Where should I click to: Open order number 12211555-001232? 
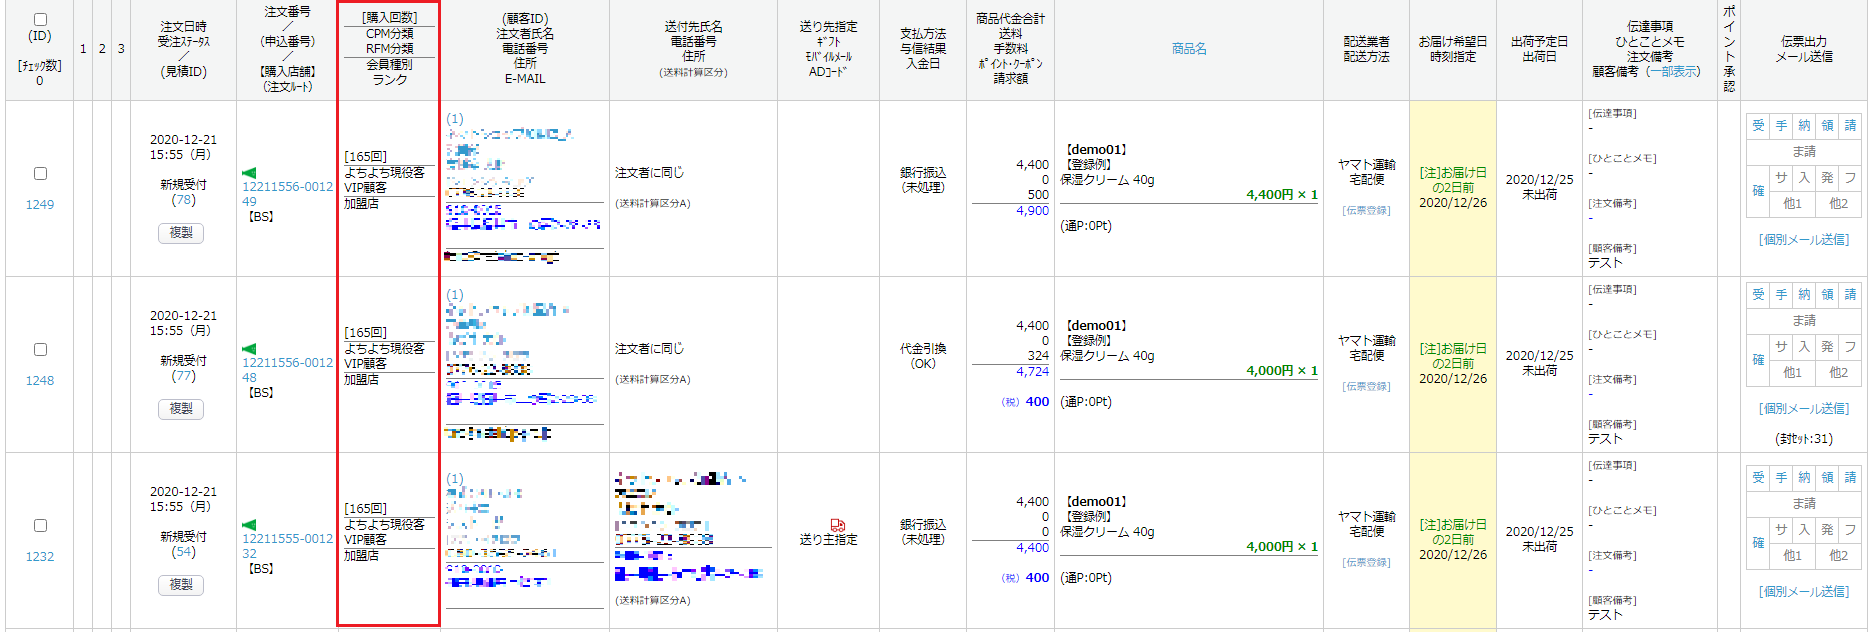[287, 546]
